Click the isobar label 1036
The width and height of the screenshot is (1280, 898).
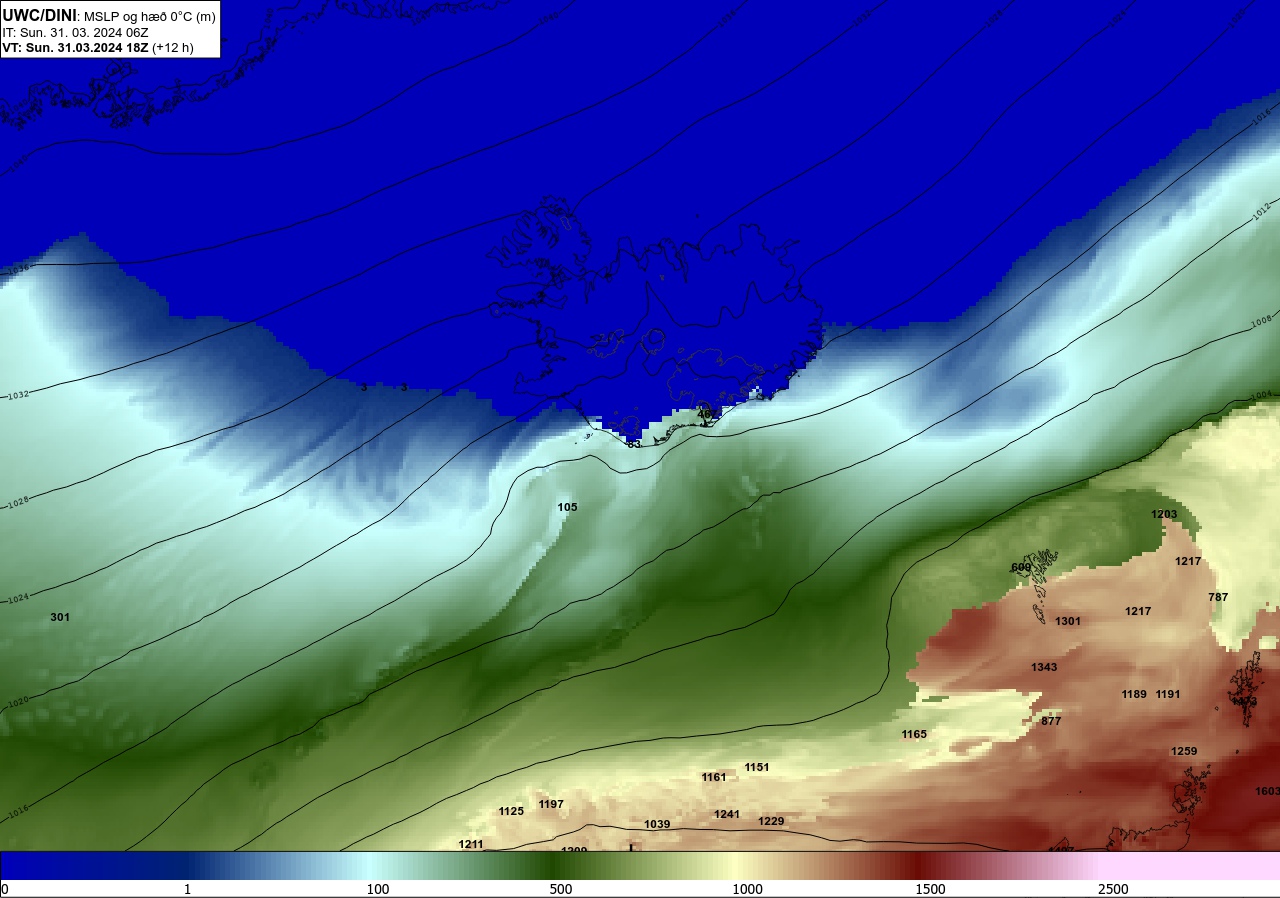[x=18, y=269]
